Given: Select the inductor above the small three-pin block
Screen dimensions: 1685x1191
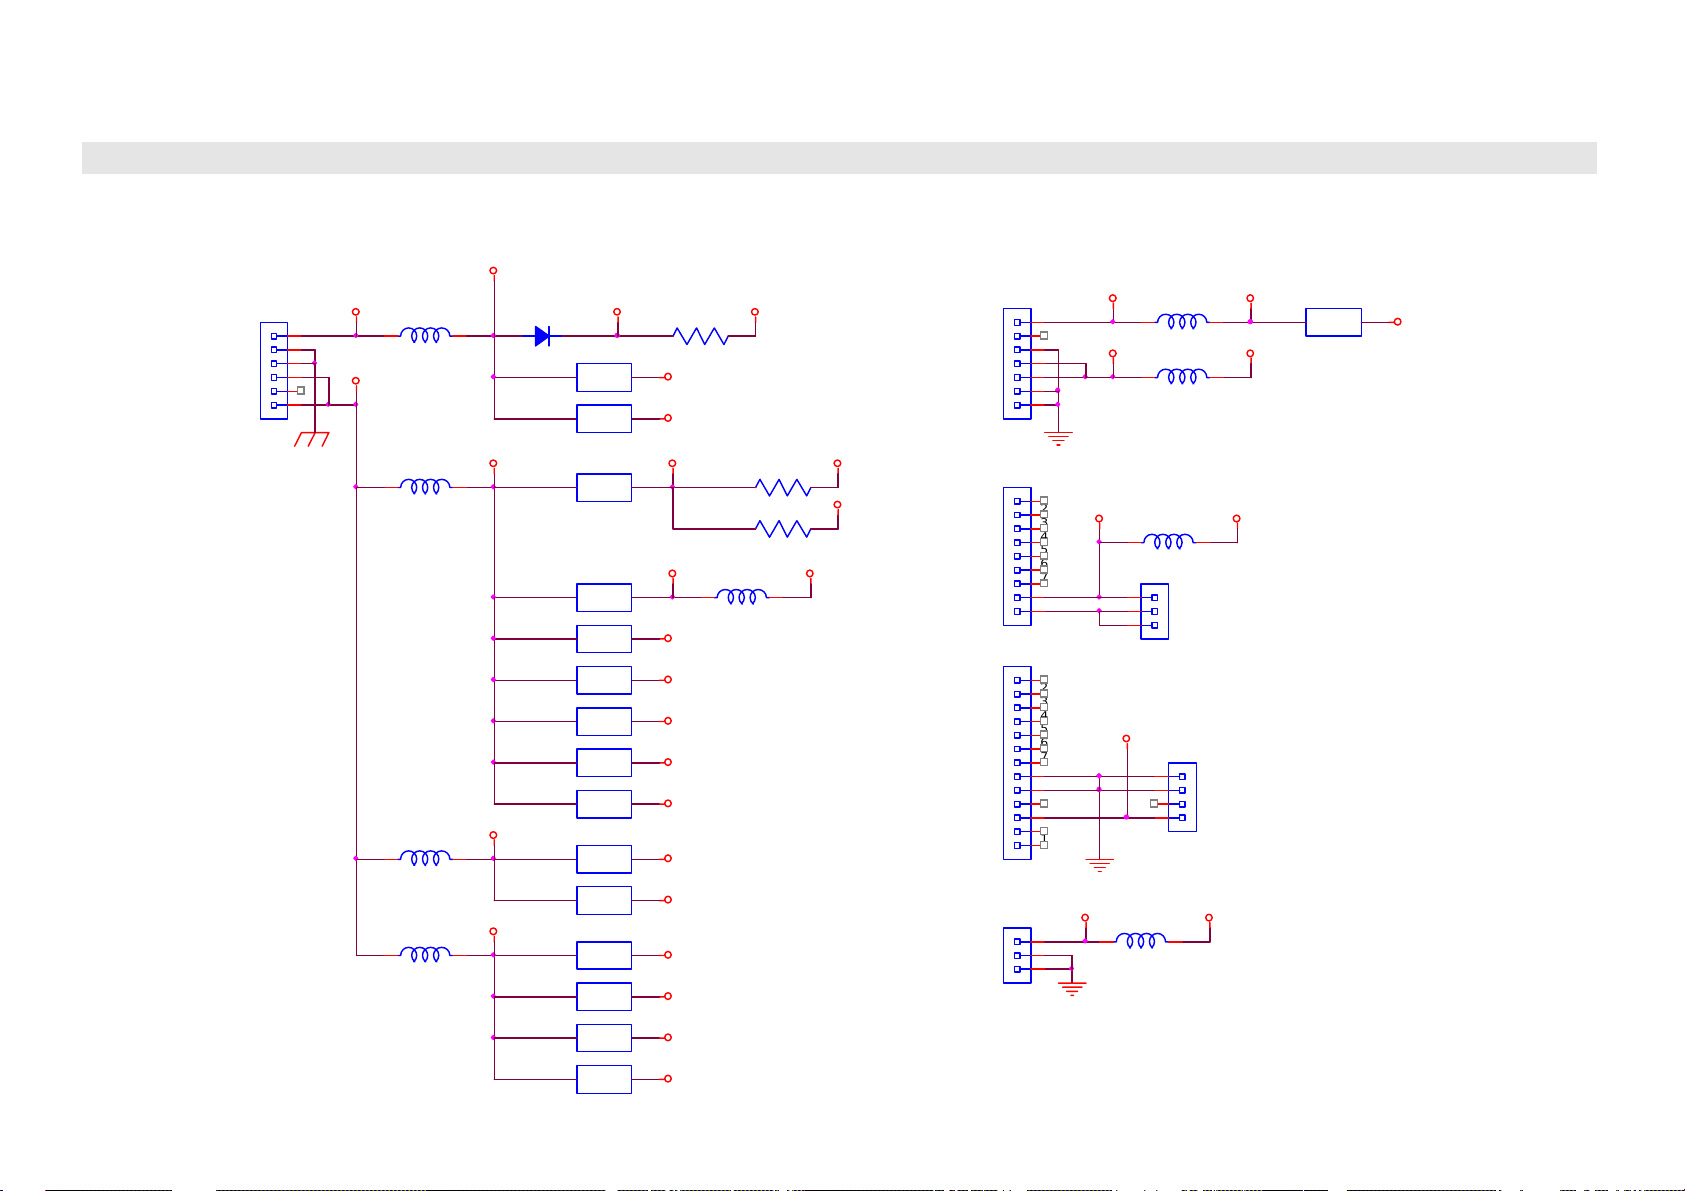Looking at the screenshot, I should tap(1168, 541).
